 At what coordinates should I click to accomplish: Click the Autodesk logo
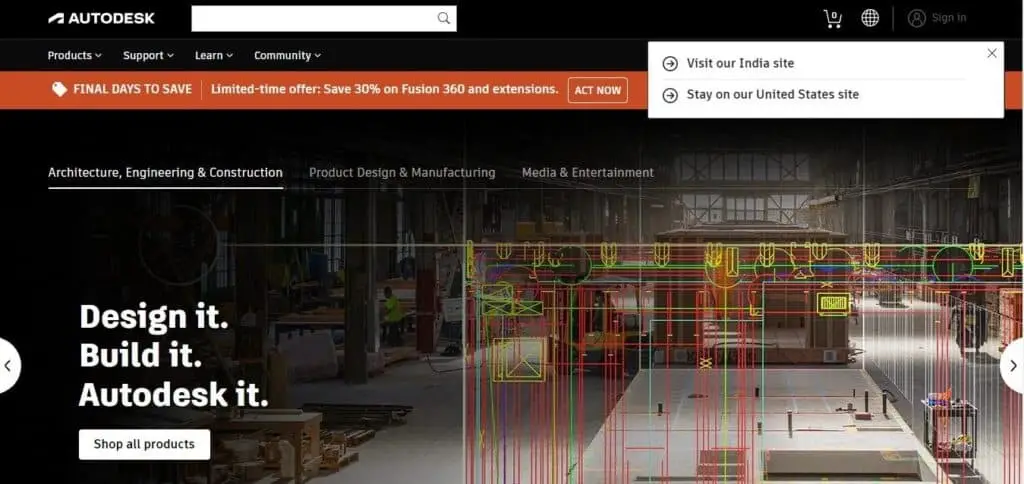click(x=101, y=18)
